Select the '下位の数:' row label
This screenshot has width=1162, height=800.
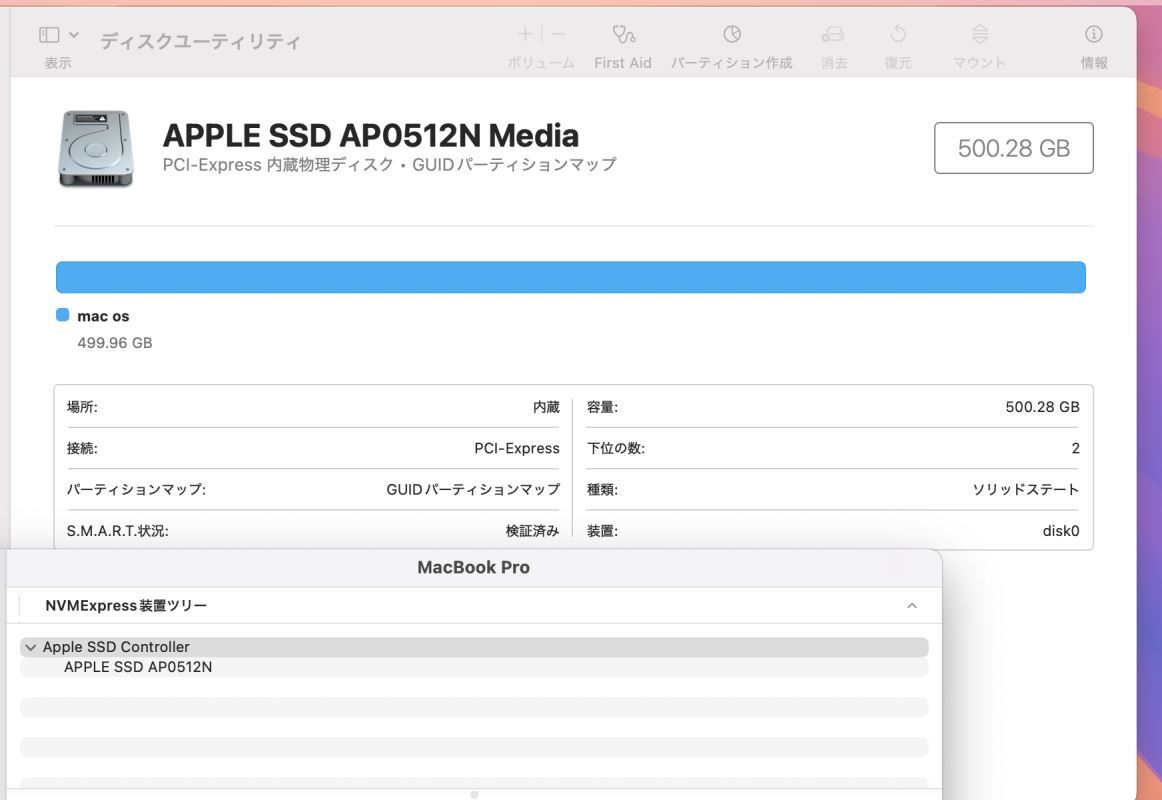point(616,448)
